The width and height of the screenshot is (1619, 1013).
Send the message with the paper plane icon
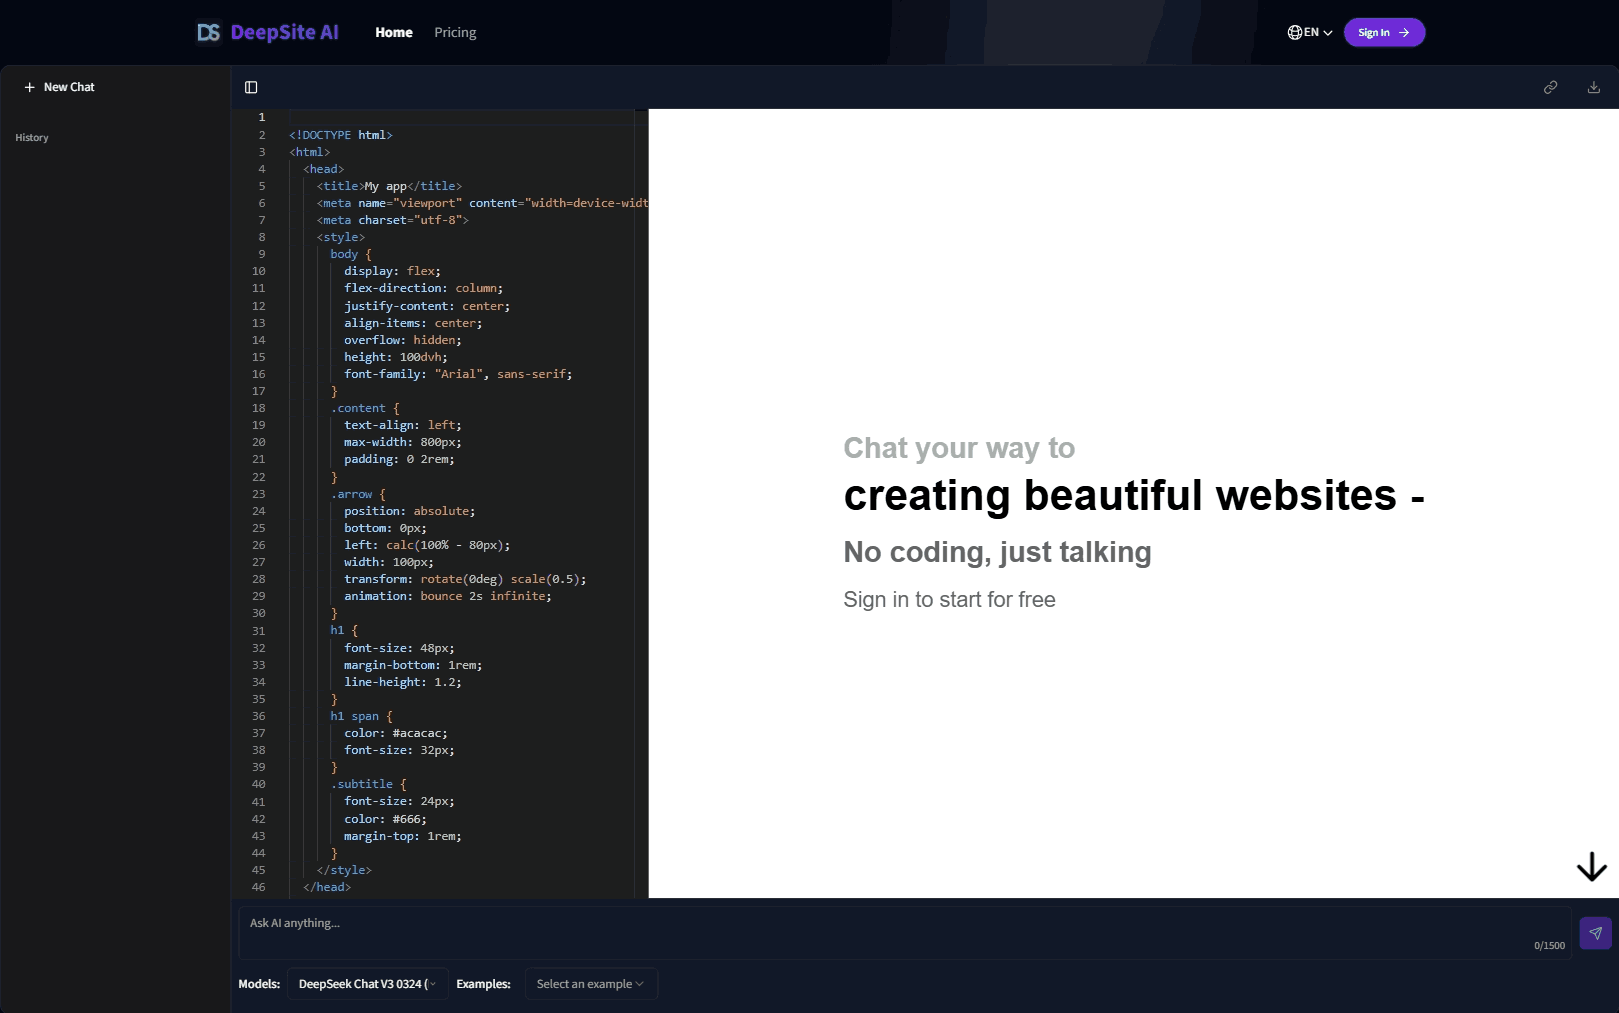click(1595, 933)
